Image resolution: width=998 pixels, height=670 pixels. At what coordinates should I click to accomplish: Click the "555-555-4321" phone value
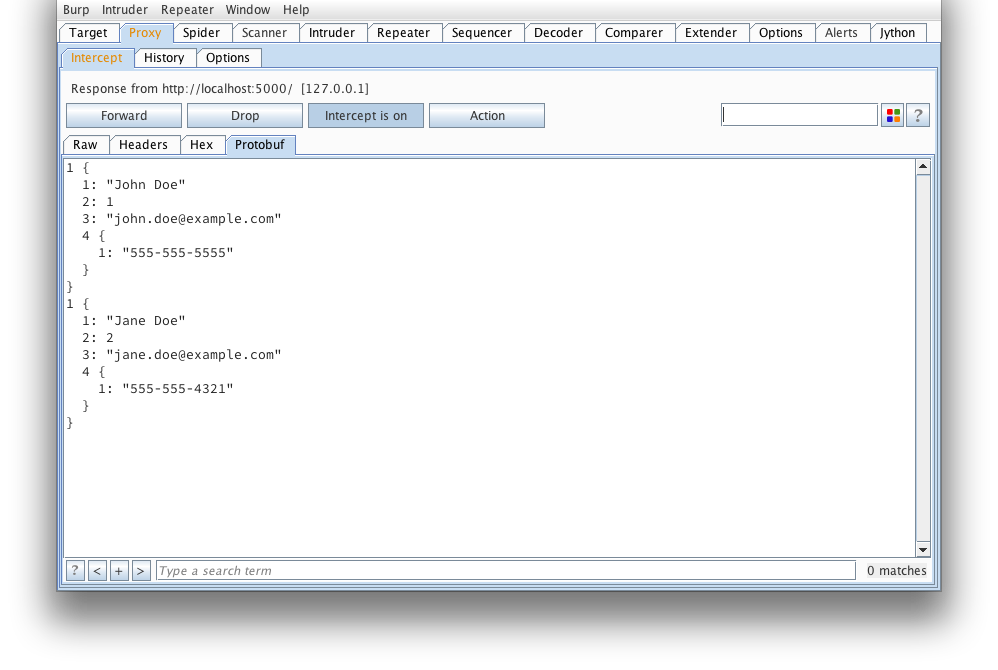pos(178,389)
